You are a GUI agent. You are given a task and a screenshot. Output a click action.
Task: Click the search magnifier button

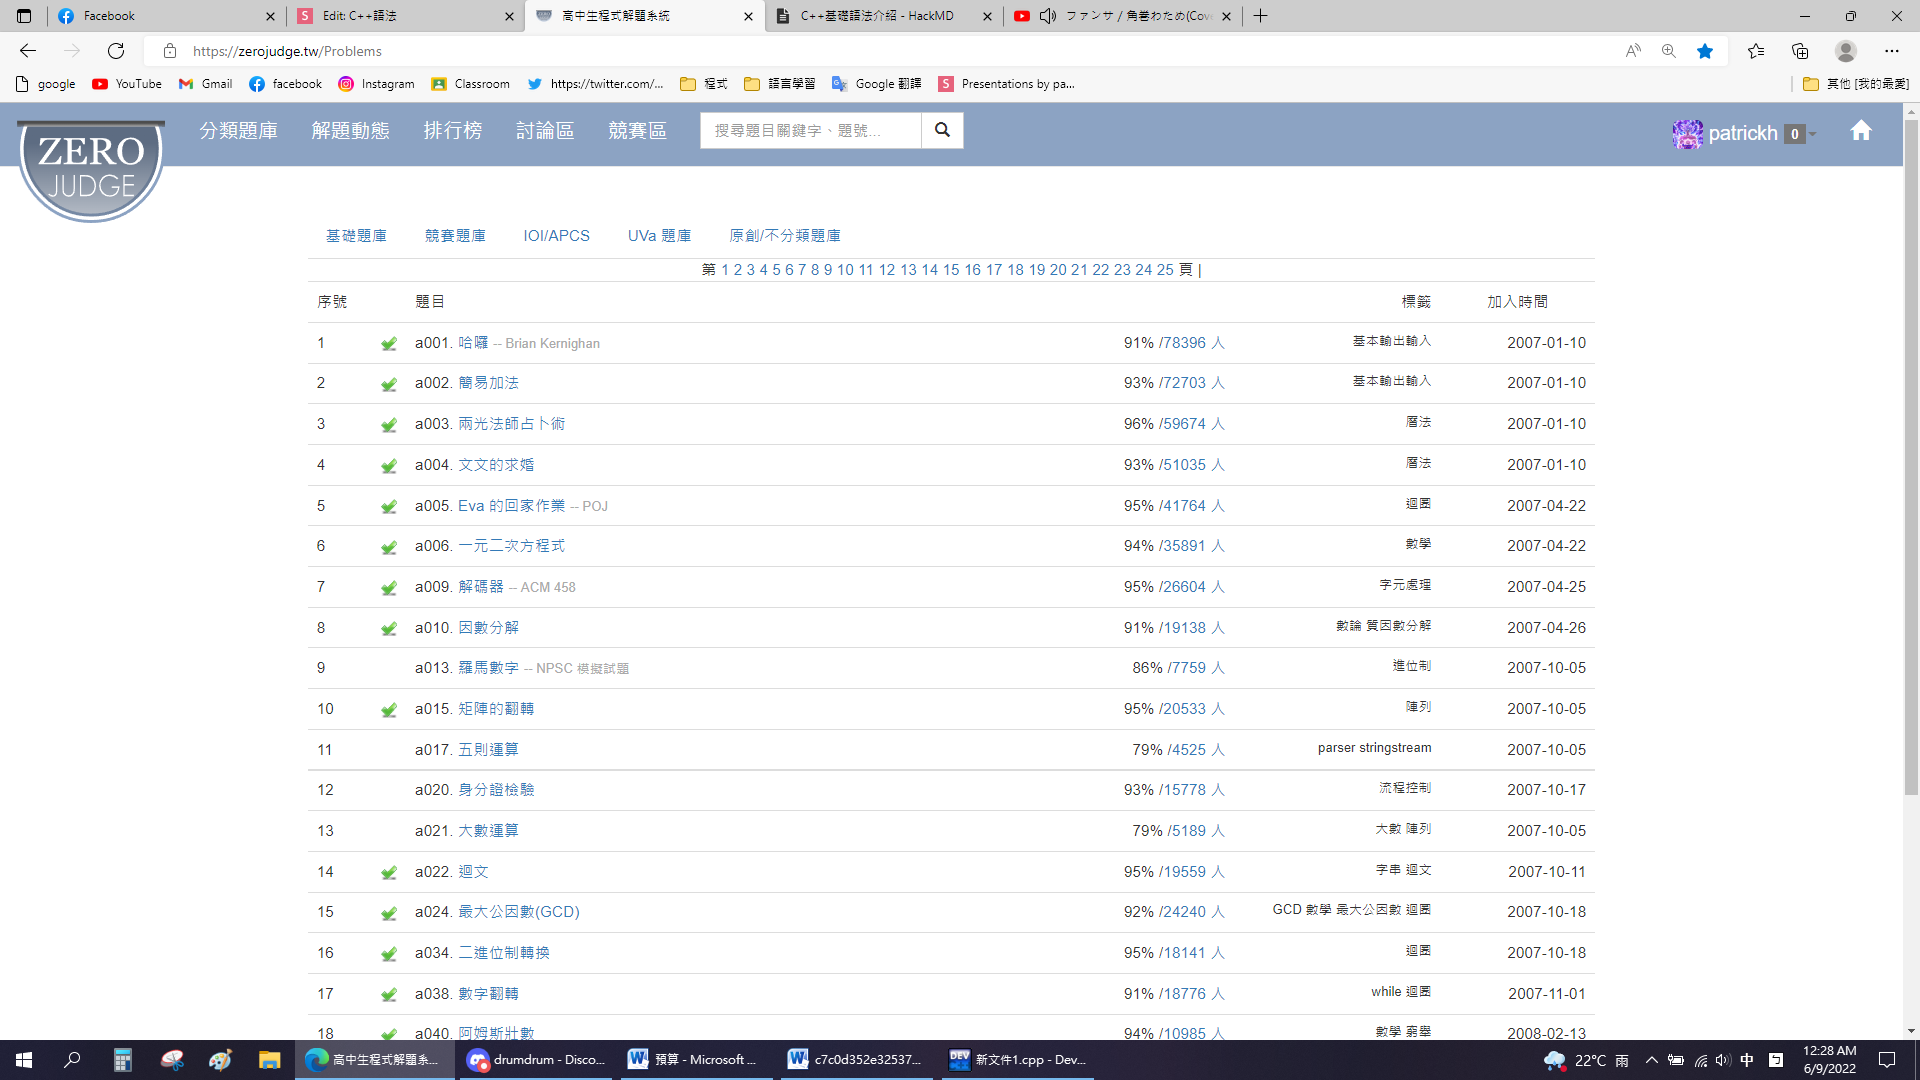point(942,130)
